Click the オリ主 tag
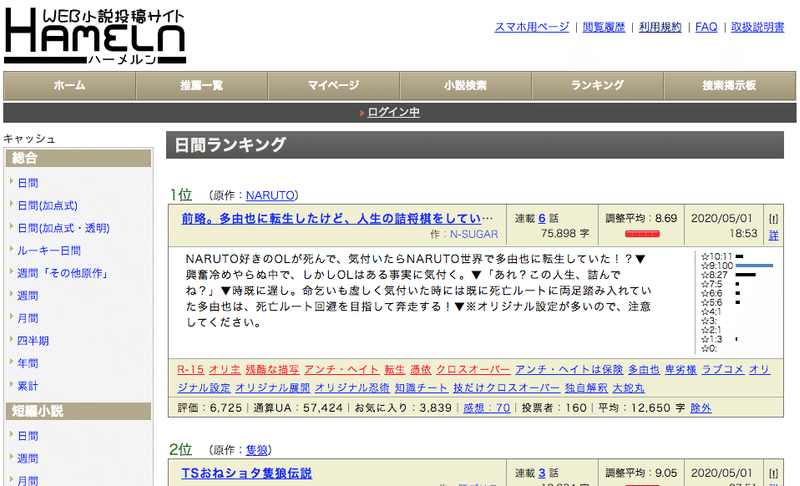The width and height of the screenshot is (800, 486). coord(224,370)
